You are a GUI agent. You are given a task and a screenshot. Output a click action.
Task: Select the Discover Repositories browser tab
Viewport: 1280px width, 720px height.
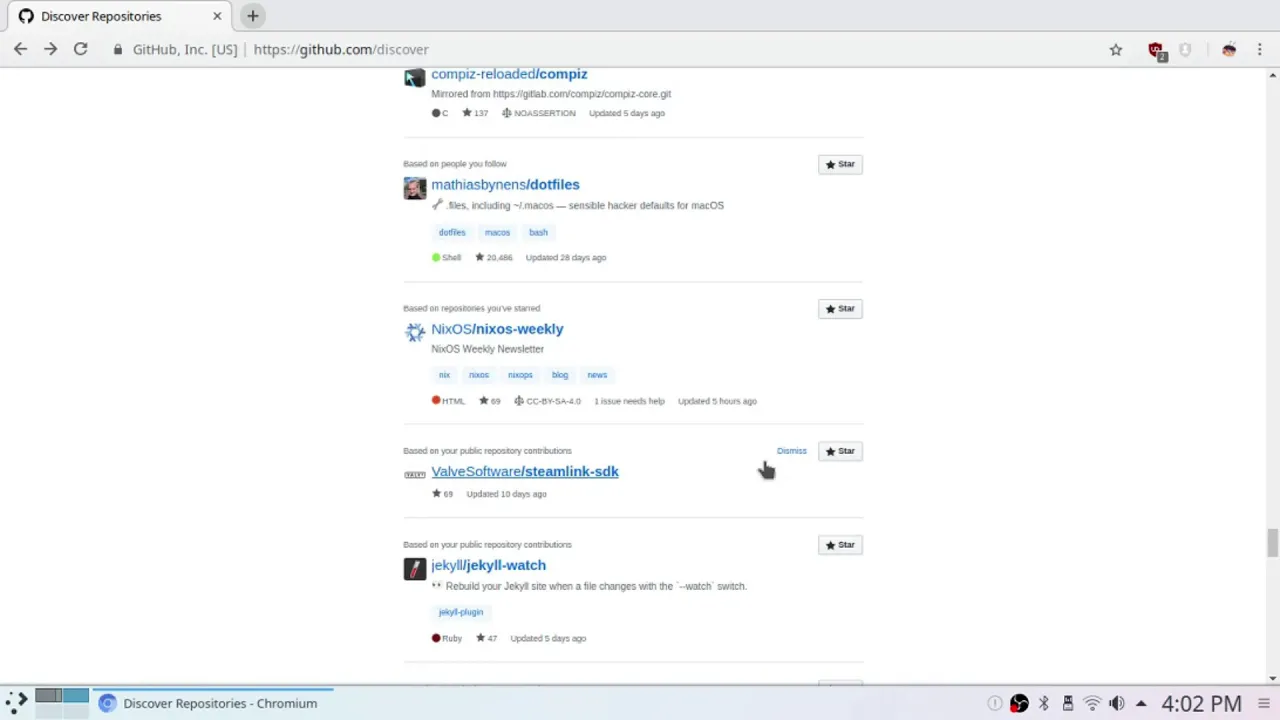click(120, 16)
